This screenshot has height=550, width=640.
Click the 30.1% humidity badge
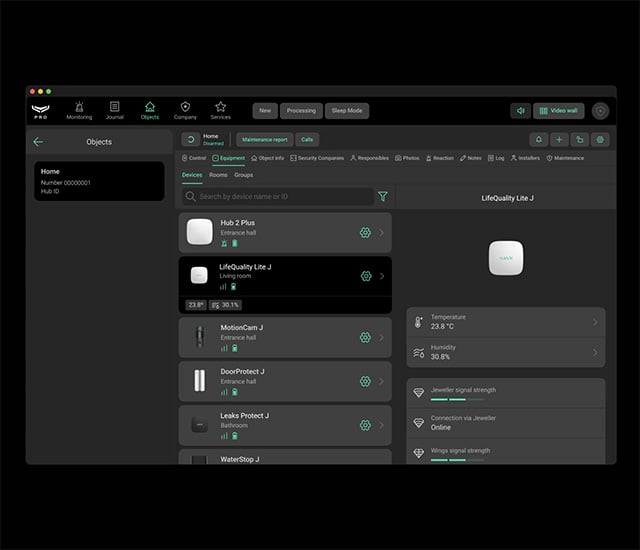point(226,305)
